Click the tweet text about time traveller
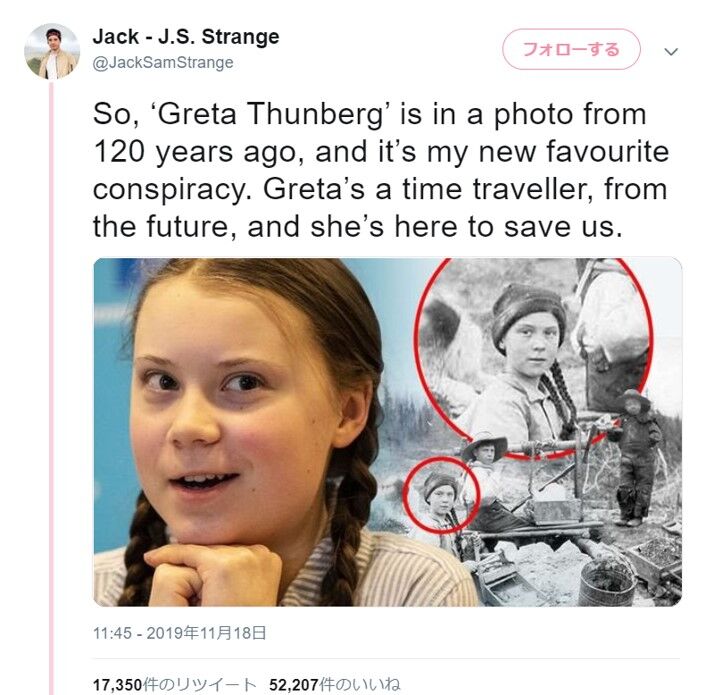This screenshot has height=695, width=722. (x=380, y=170)
